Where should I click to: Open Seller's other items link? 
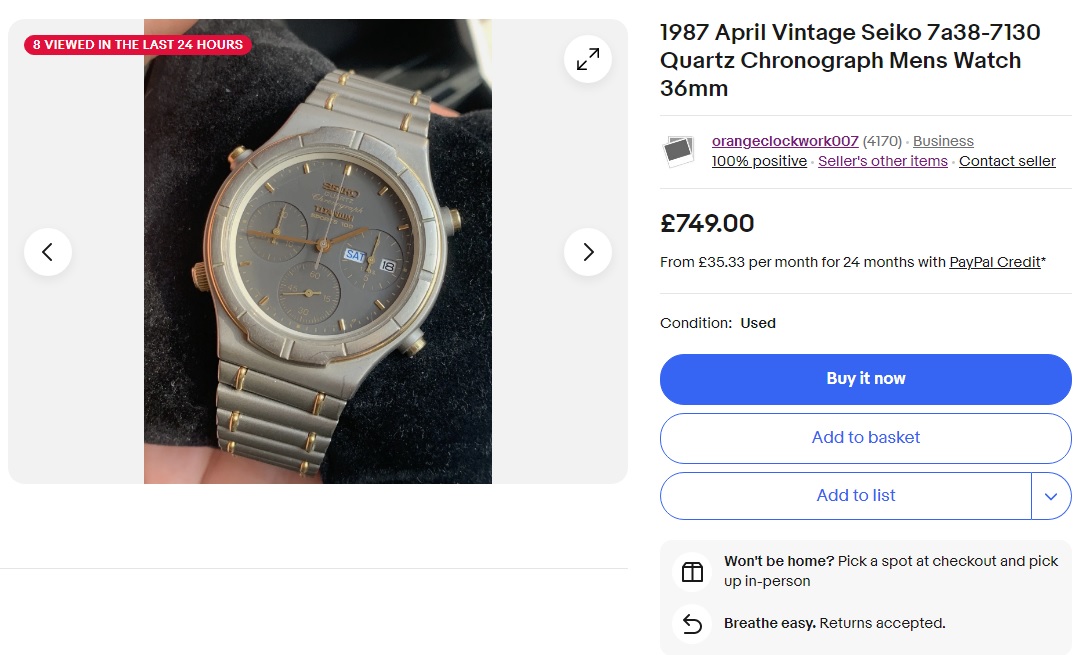tap(882, 161)
